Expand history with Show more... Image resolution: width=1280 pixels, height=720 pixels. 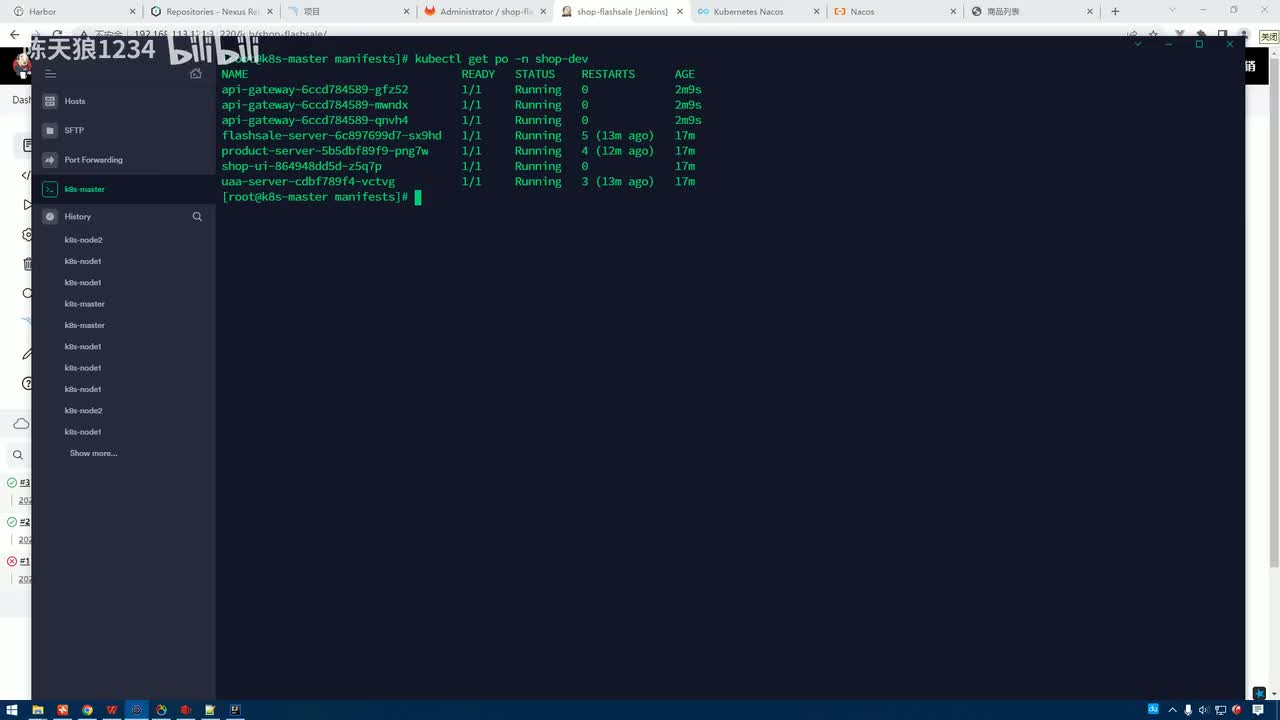93,453
